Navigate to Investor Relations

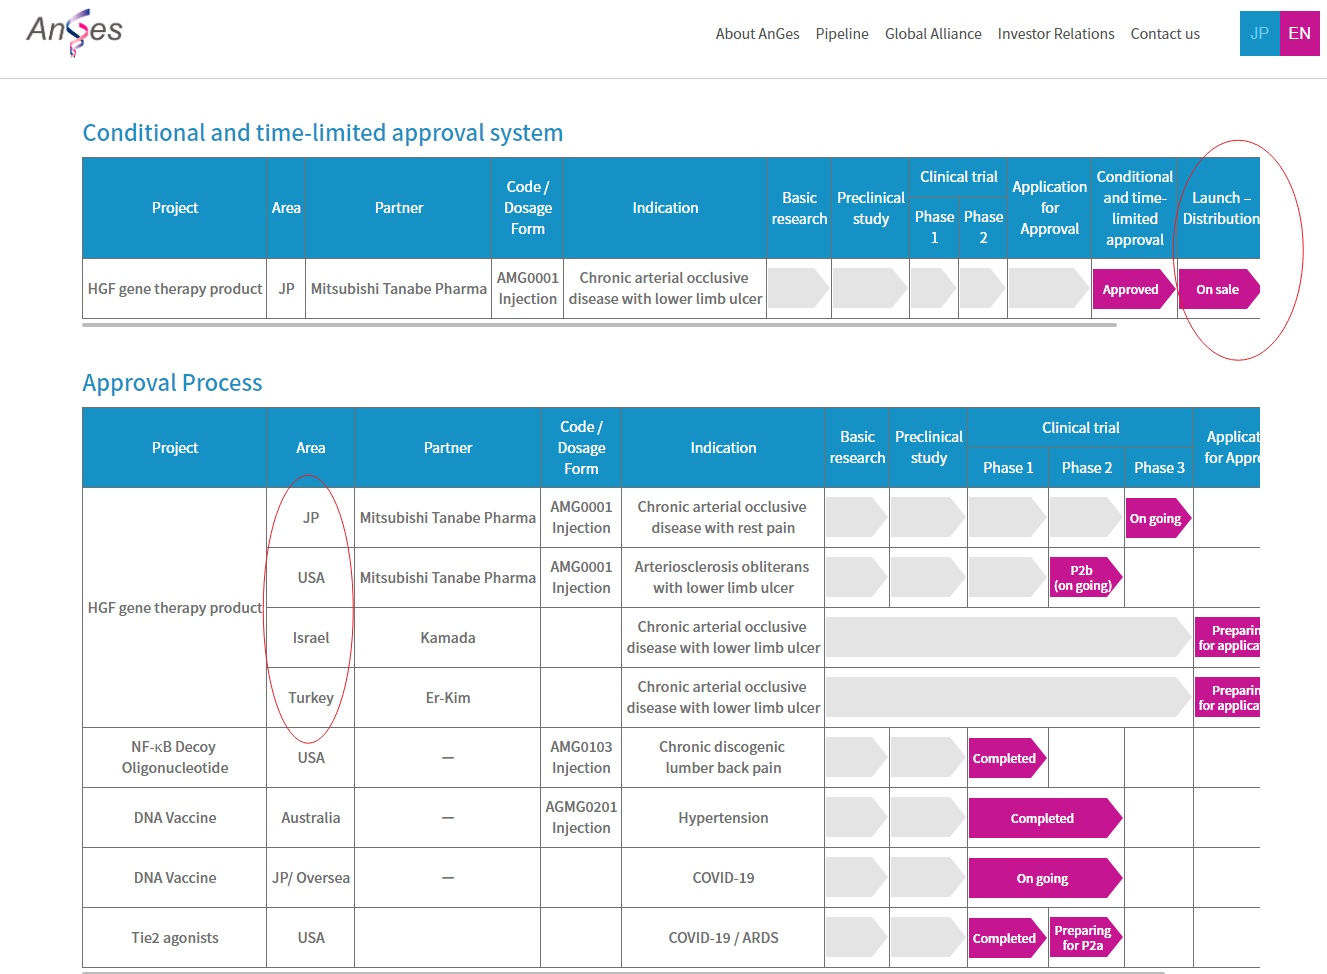[1056, 34]
